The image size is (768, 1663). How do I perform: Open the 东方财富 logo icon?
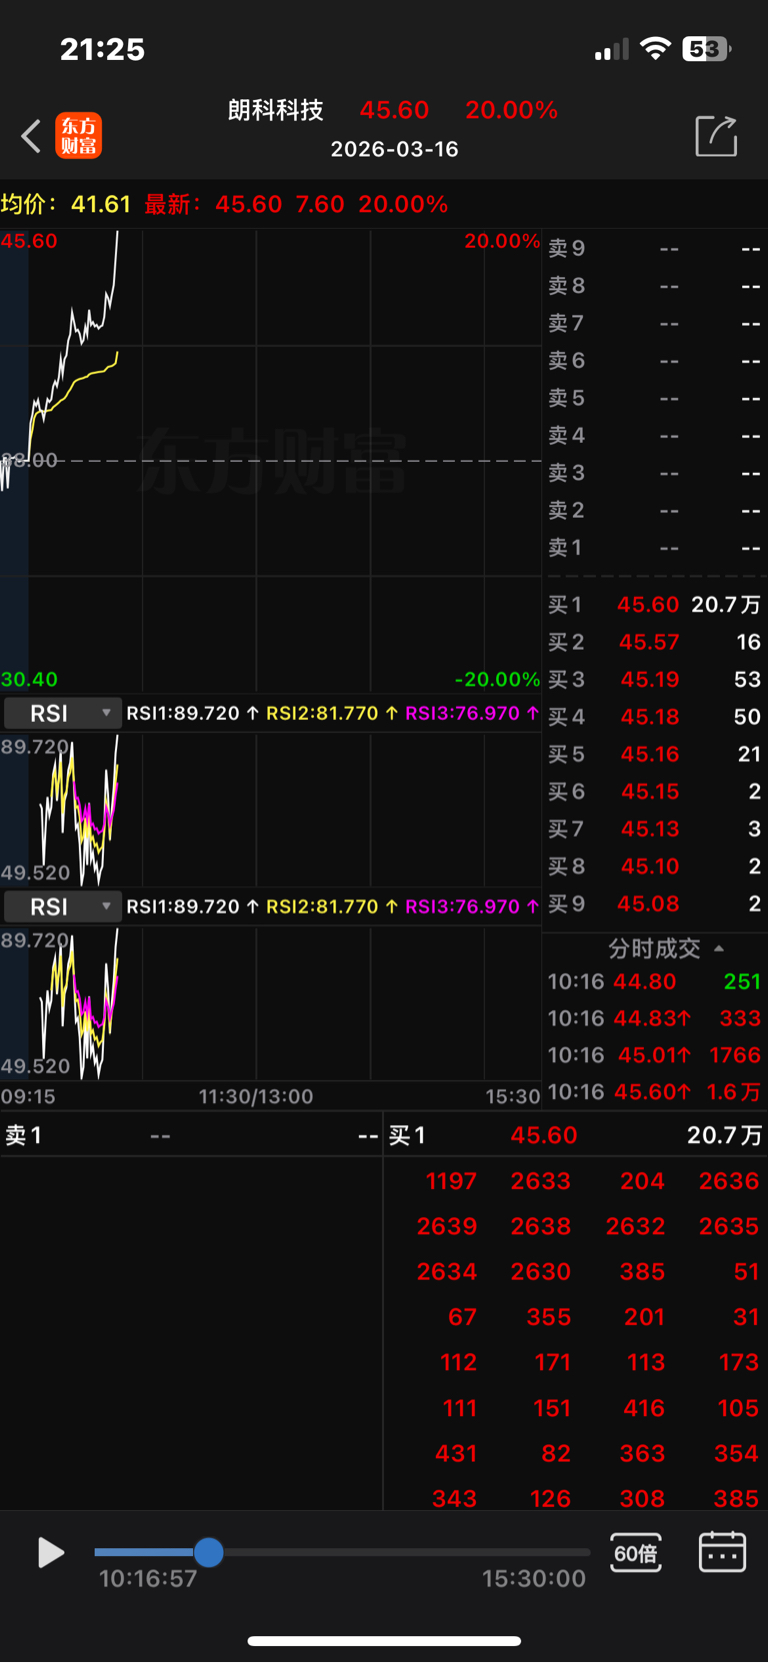point(79,135)
